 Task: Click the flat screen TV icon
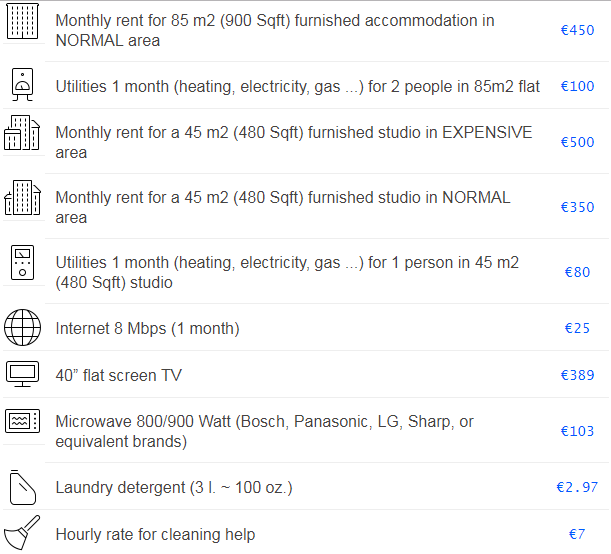pyautogui.click(x=23, y=374)
